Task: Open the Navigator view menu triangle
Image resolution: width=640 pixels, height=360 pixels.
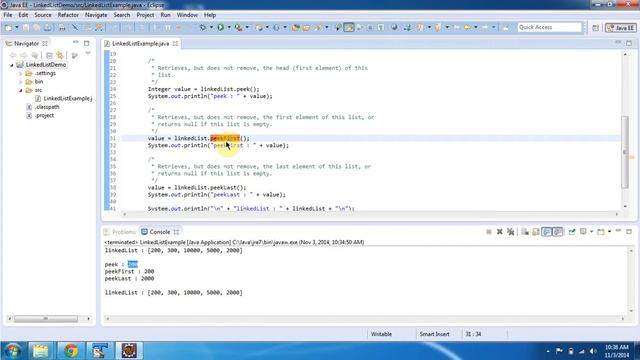Action: coord(88,53)
